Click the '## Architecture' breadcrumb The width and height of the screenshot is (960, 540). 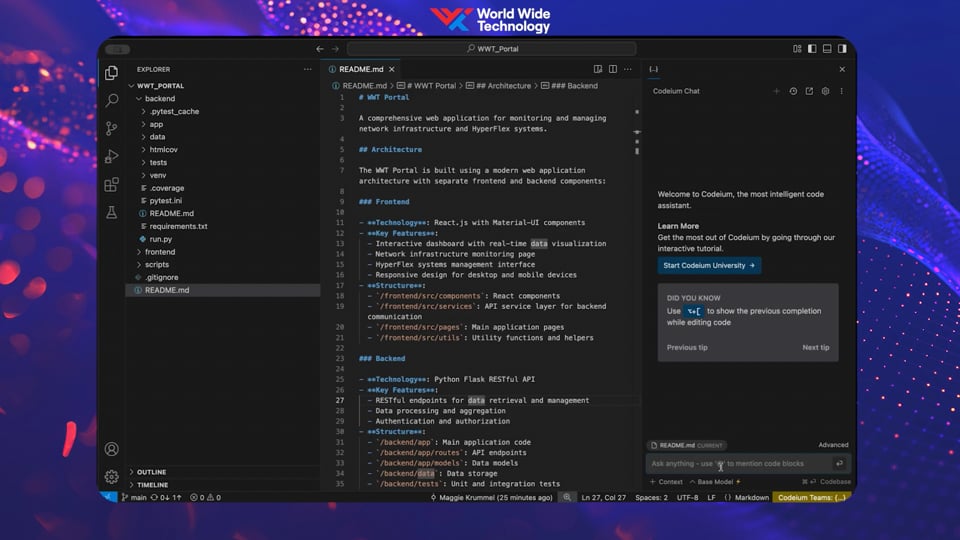[498, 86]
